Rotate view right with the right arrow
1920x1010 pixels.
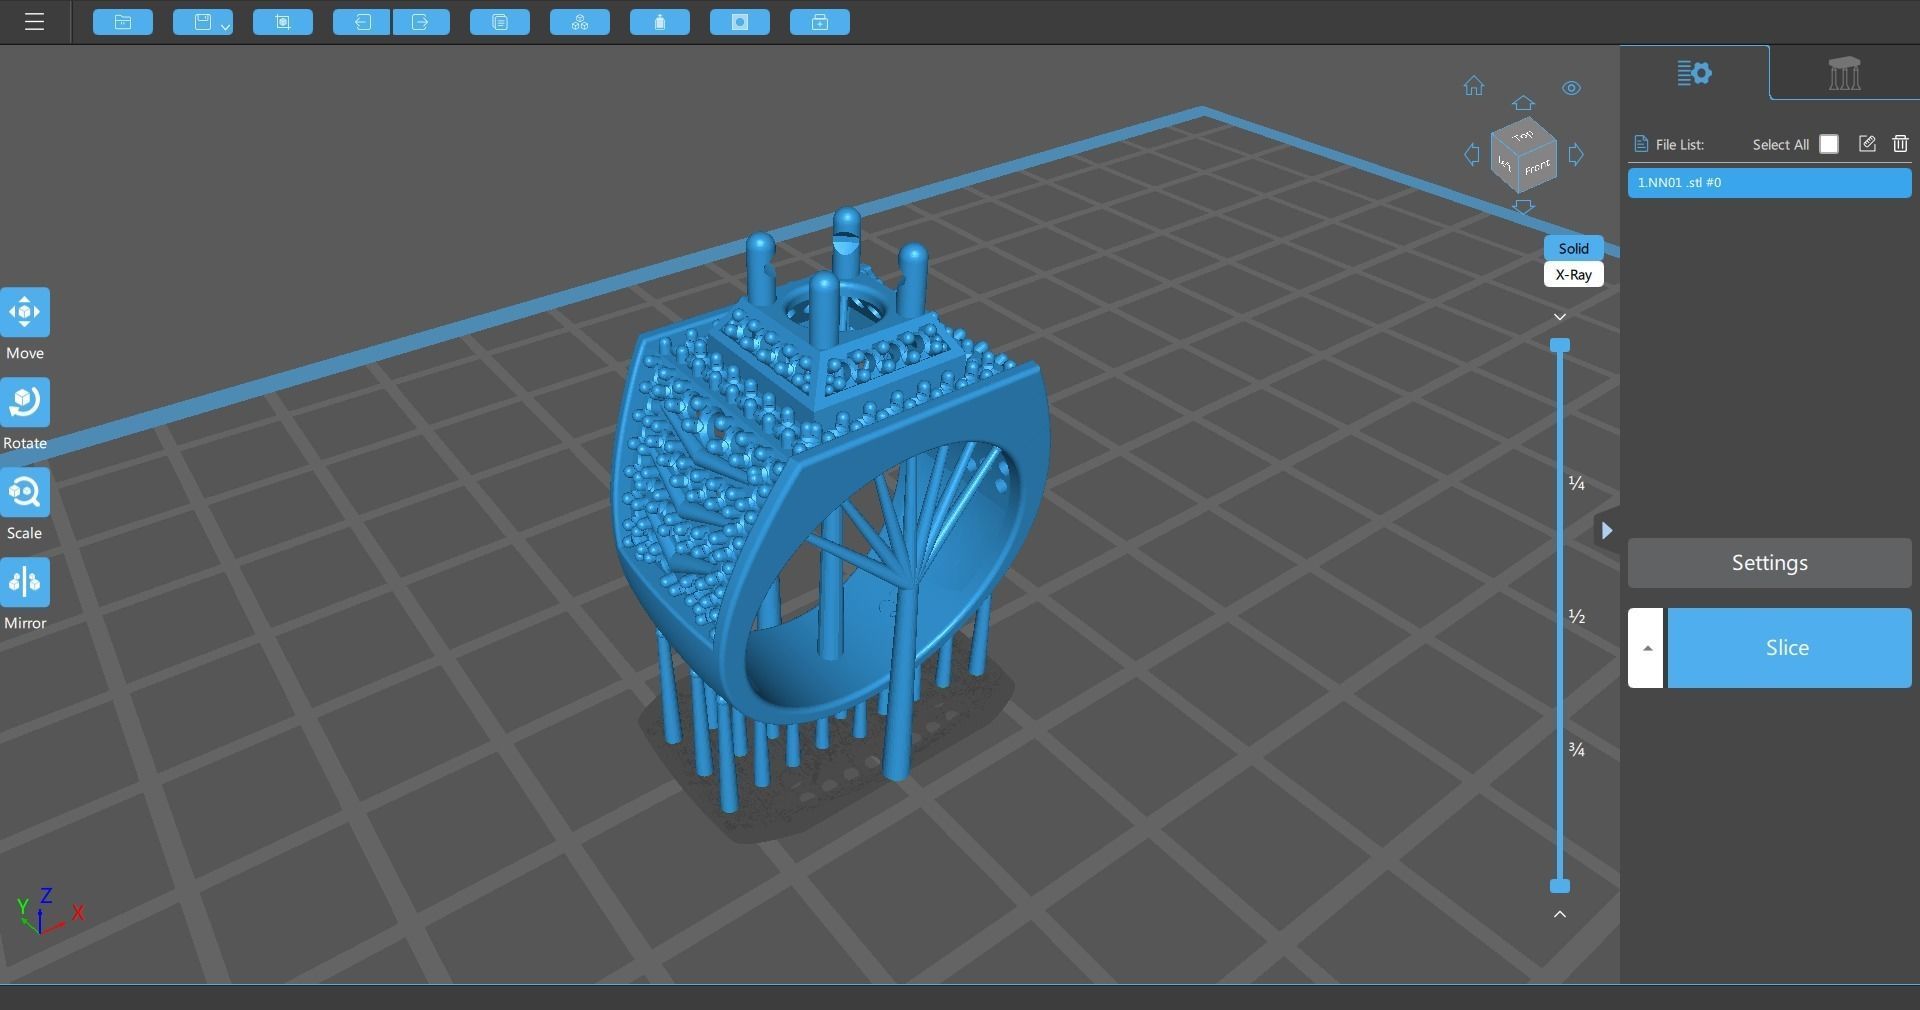tap(1576, 154)
